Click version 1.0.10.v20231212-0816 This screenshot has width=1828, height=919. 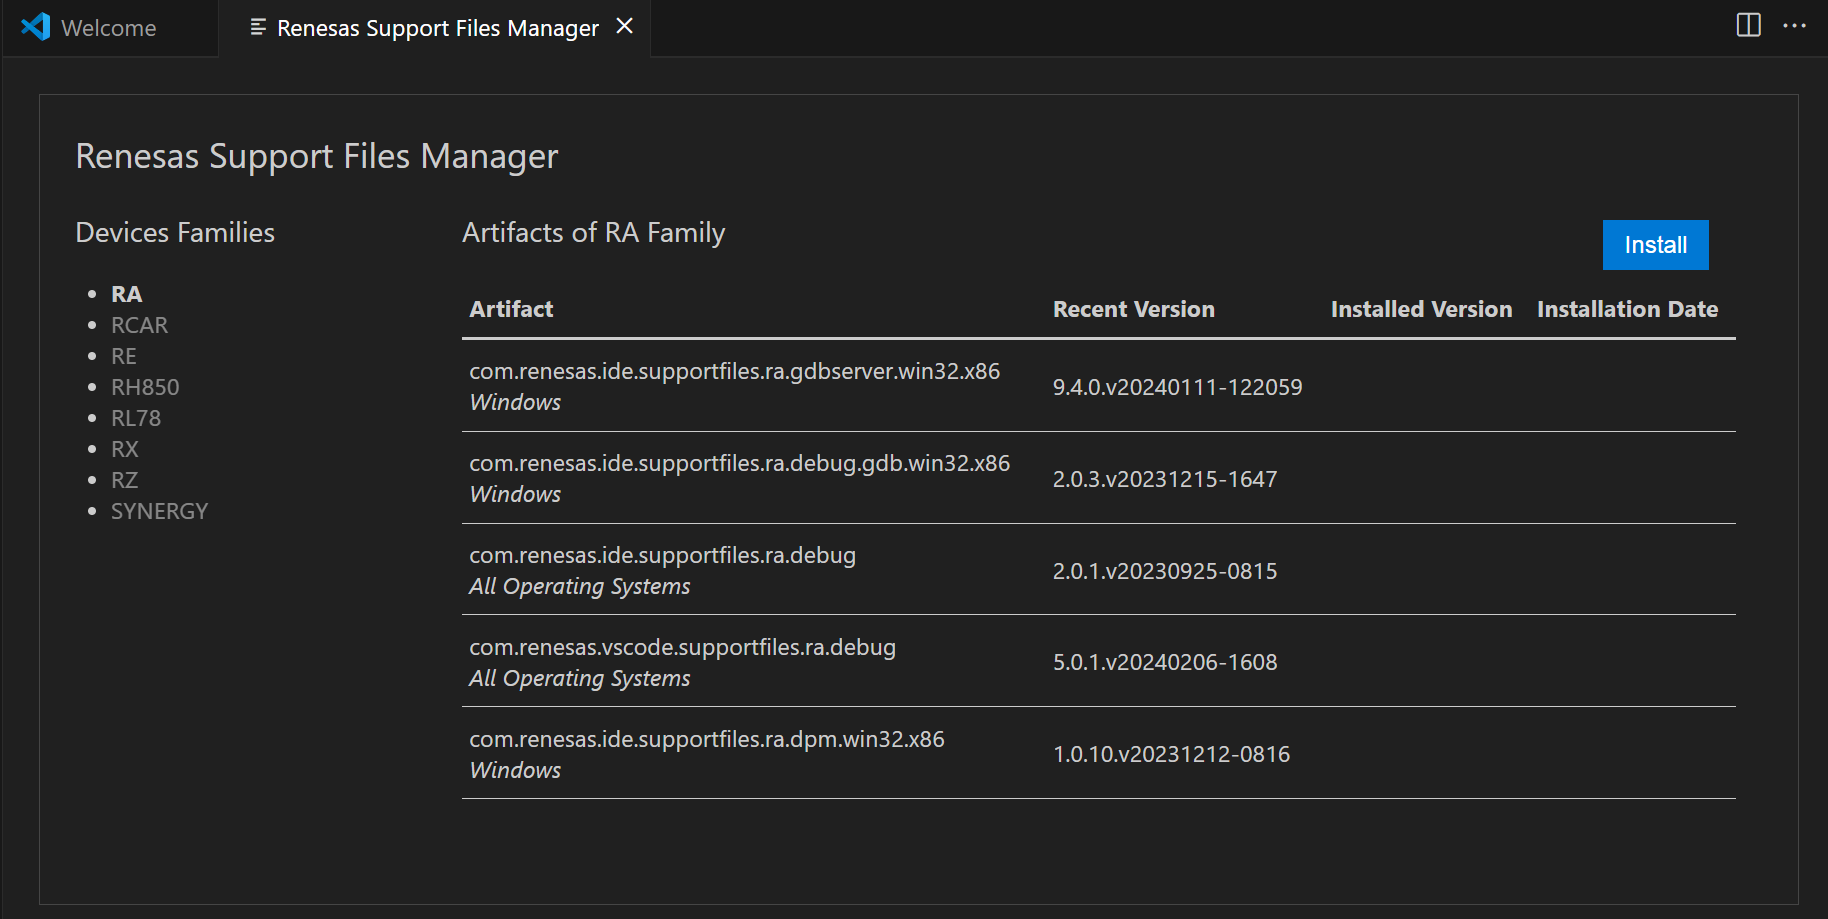(1172, 754)
